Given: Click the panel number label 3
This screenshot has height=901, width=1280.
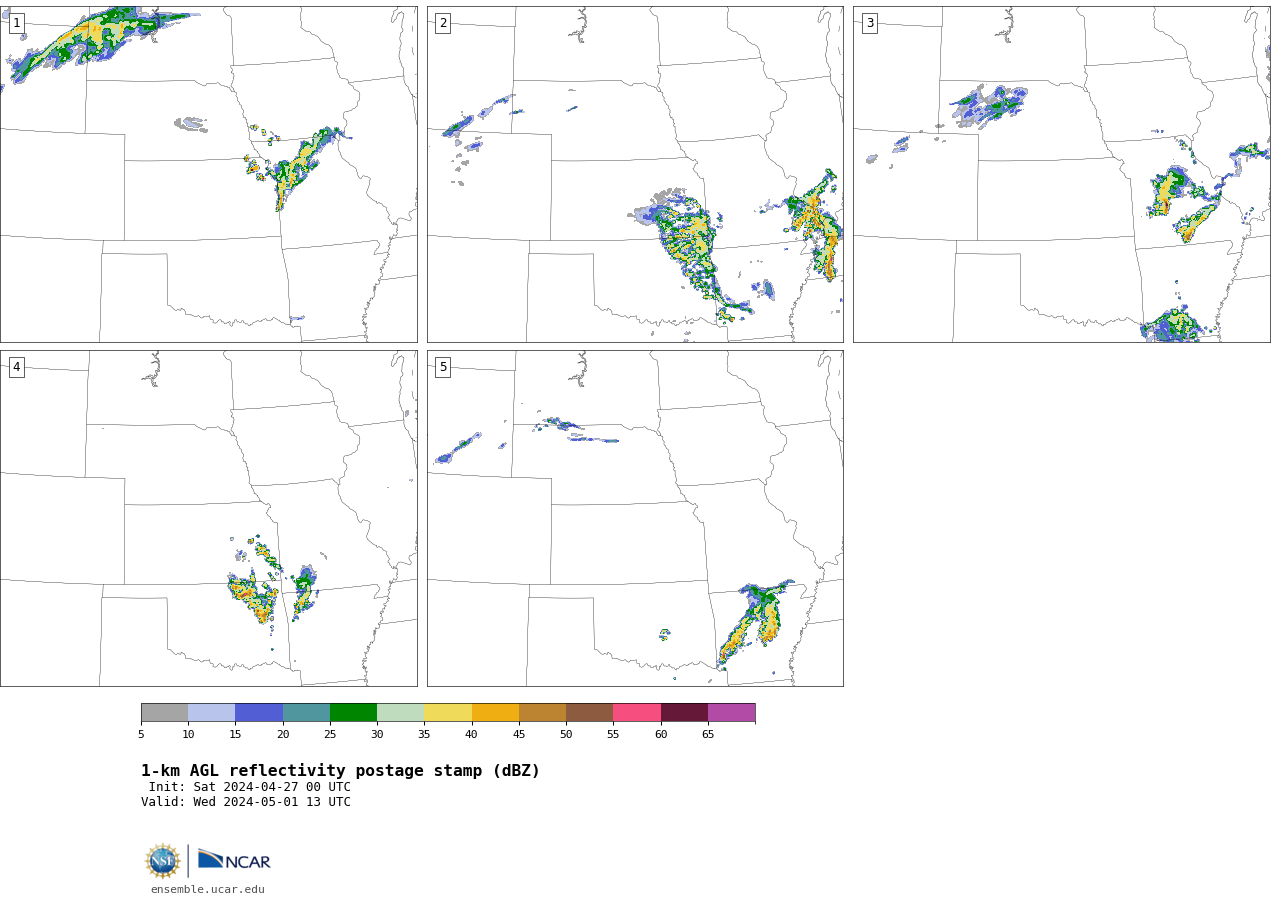Looking at the screenshot, I should coord(869,23).
